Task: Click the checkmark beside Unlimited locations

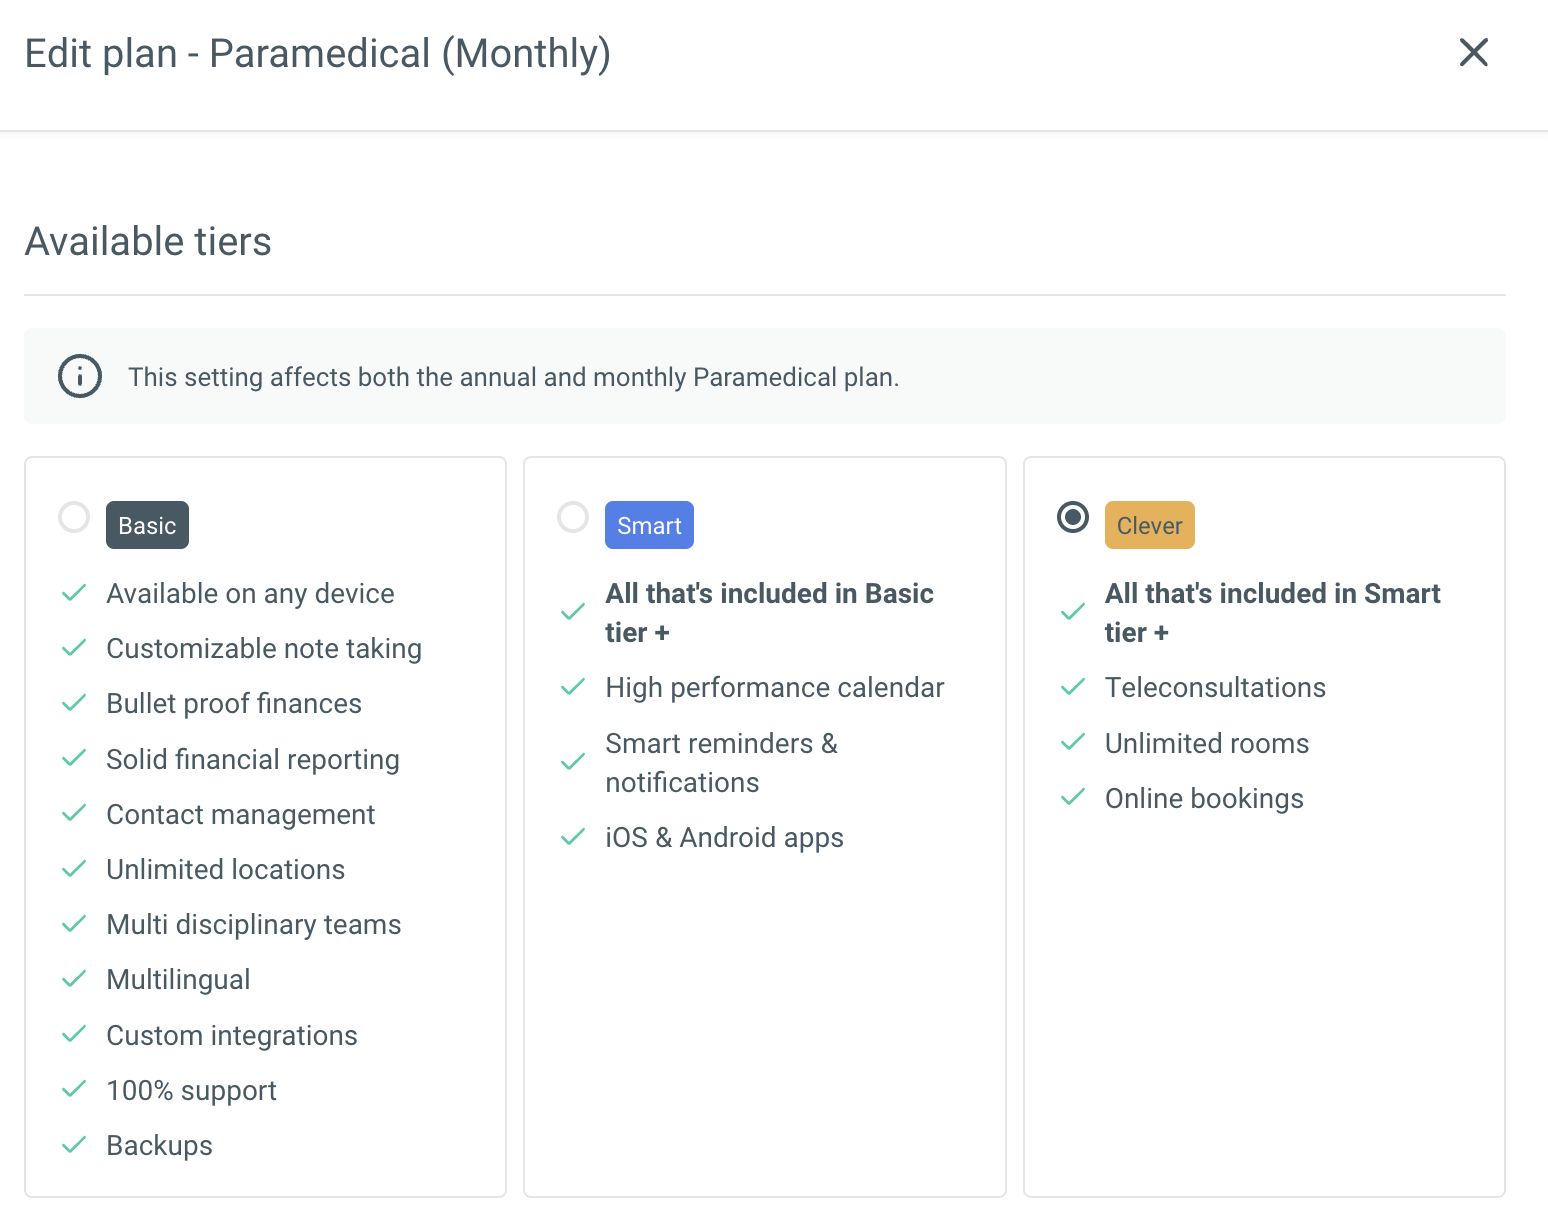Action: point(74,869)
